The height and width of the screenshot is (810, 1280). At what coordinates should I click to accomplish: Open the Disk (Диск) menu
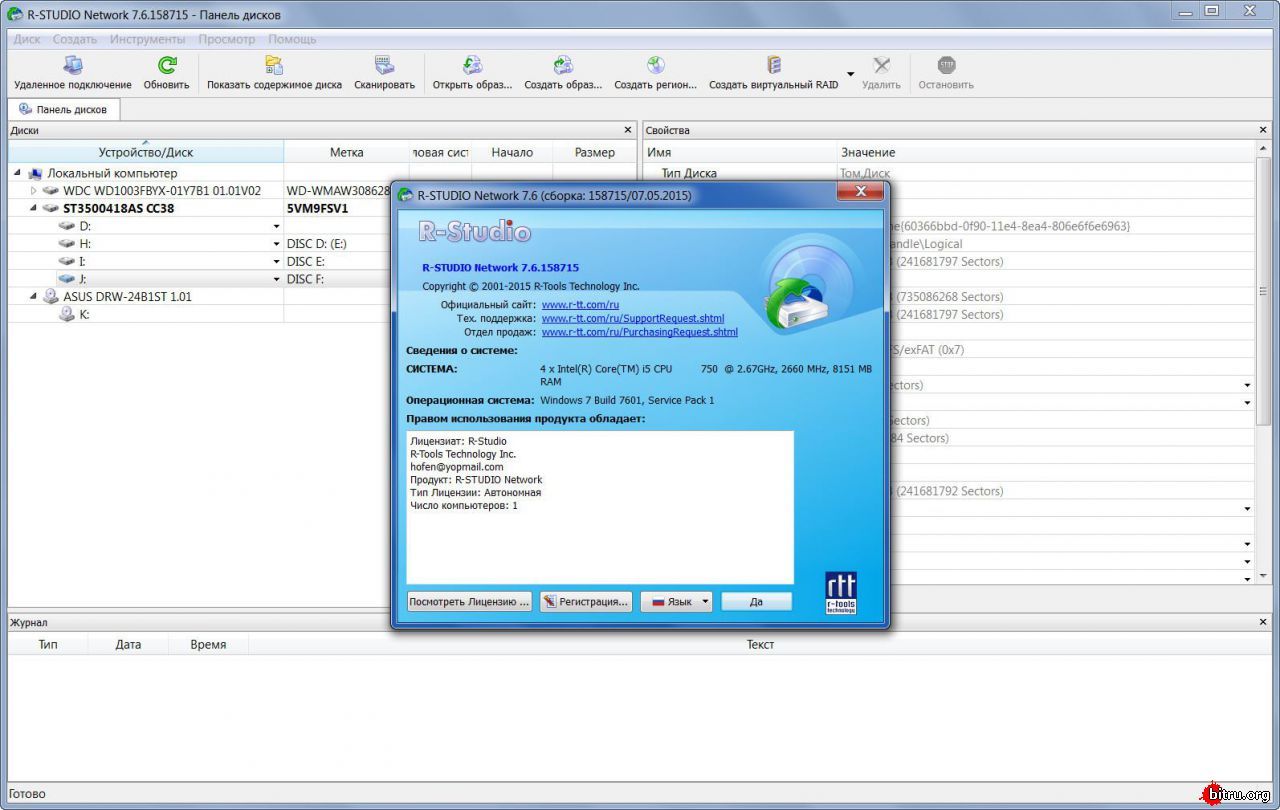click(x=27, y=39)
